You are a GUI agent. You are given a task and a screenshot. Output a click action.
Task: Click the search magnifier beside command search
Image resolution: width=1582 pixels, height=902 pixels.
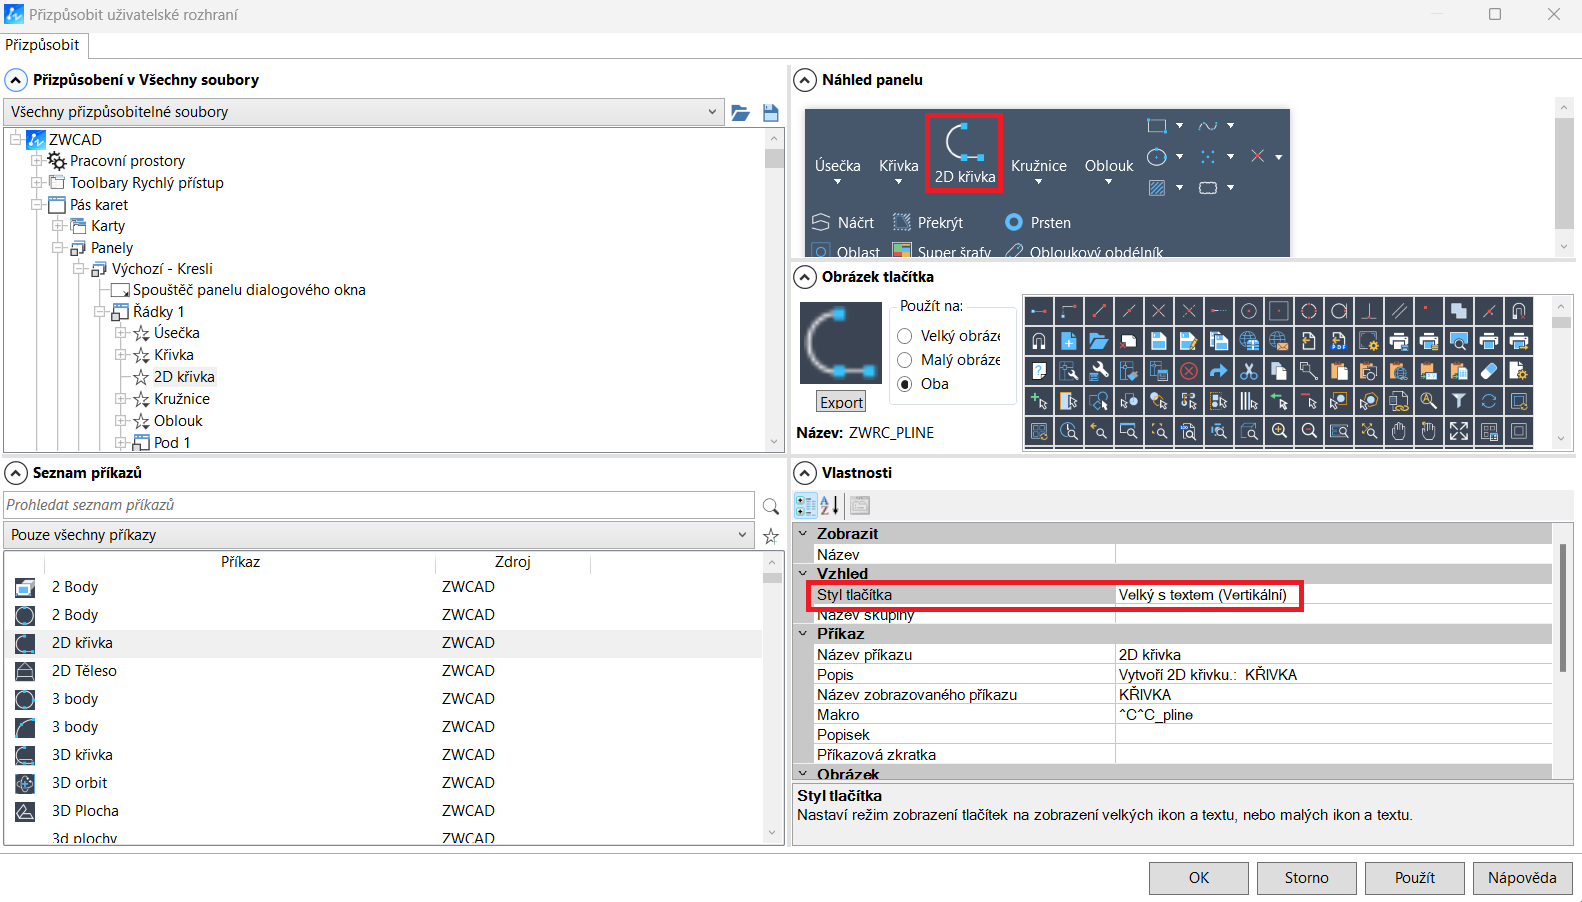pyautogui.click(x=770, y=506)
